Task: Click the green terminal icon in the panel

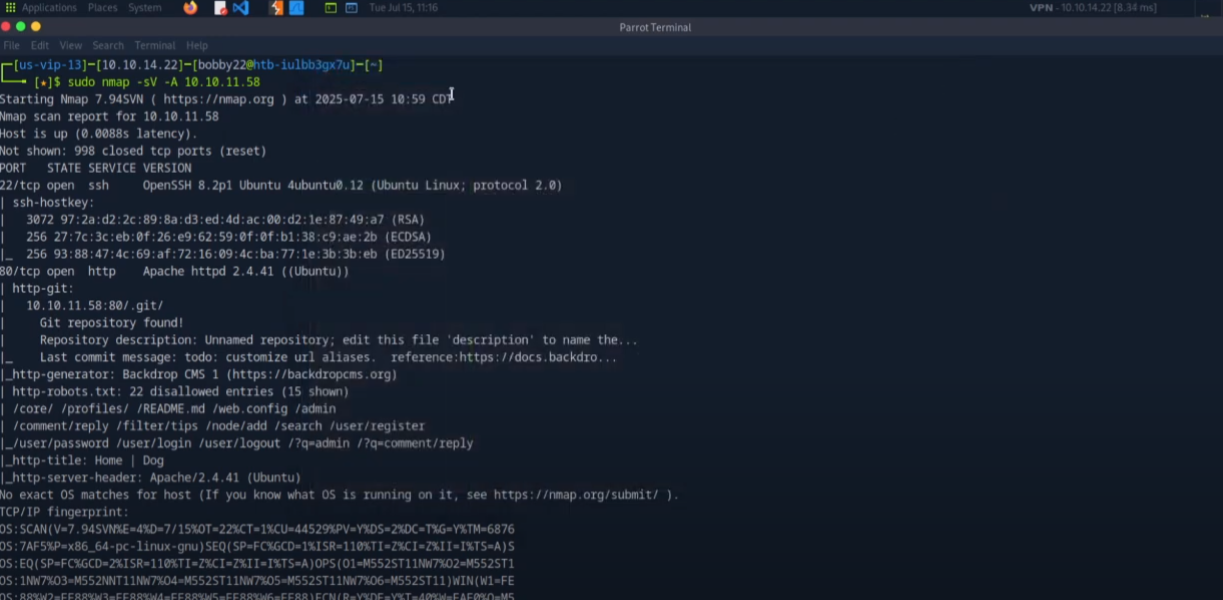Action: click(x=331, y=8)
